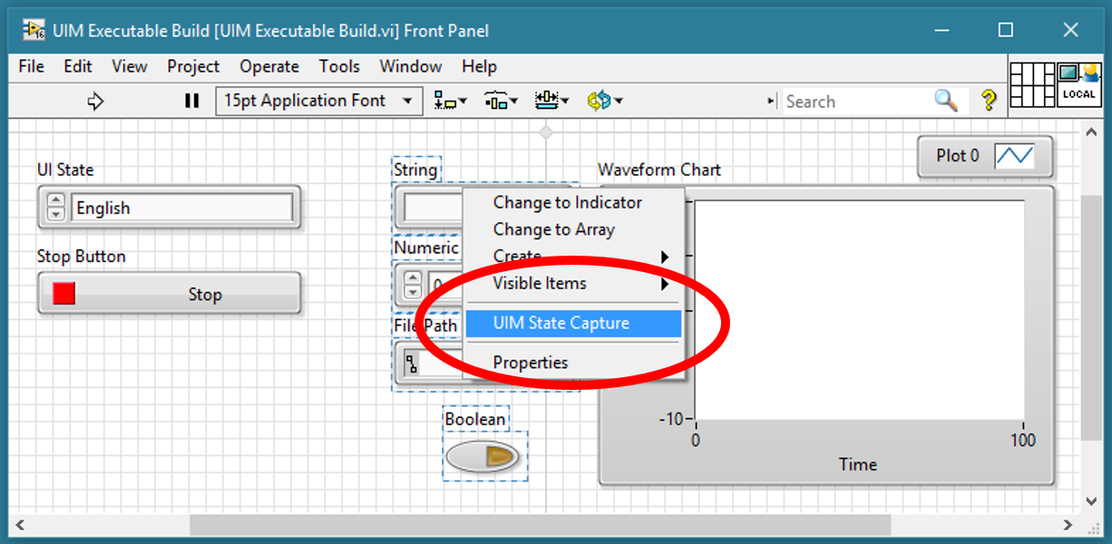
Task: Toggle the Boolean push button control
Action: click(x=483, y=458)
